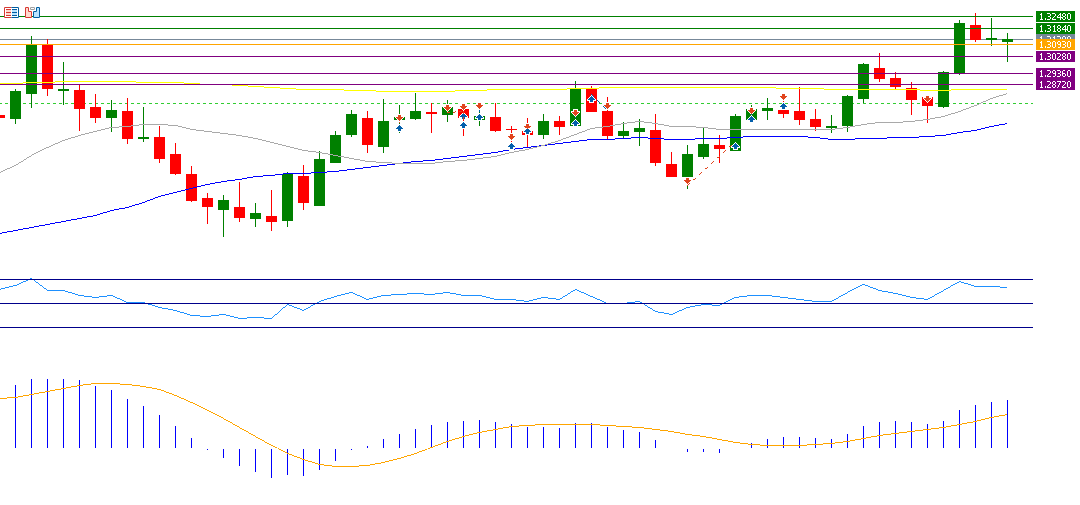Click the last candle on the chart
Screen dimensions: 1080x505
(1007, 41)
